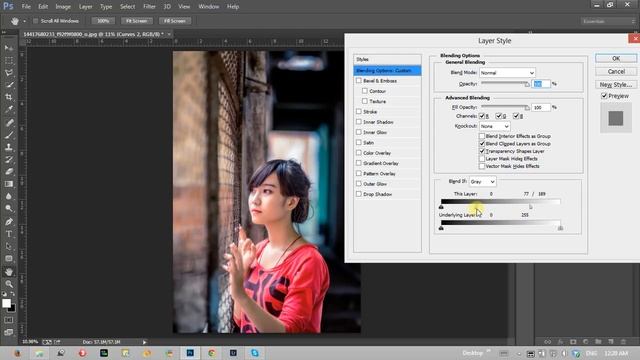Change screen mode icon at toolbox bottom

click(9, 332)
